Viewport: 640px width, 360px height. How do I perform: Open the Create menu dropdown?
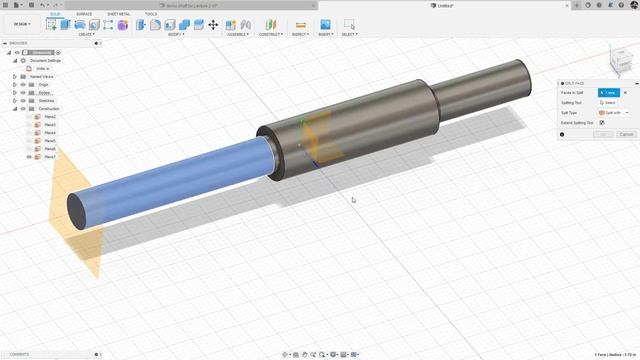point(87,35)
